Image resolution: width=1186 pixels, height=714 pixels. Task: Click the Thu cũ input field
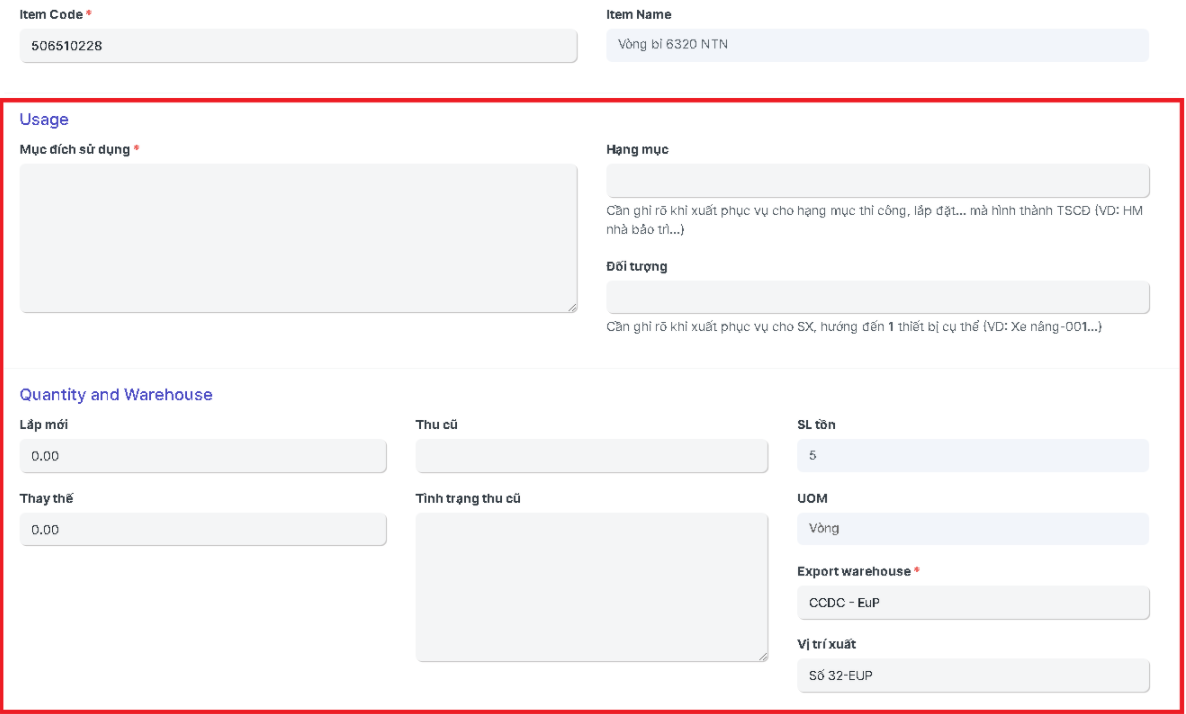click(591, 456)
